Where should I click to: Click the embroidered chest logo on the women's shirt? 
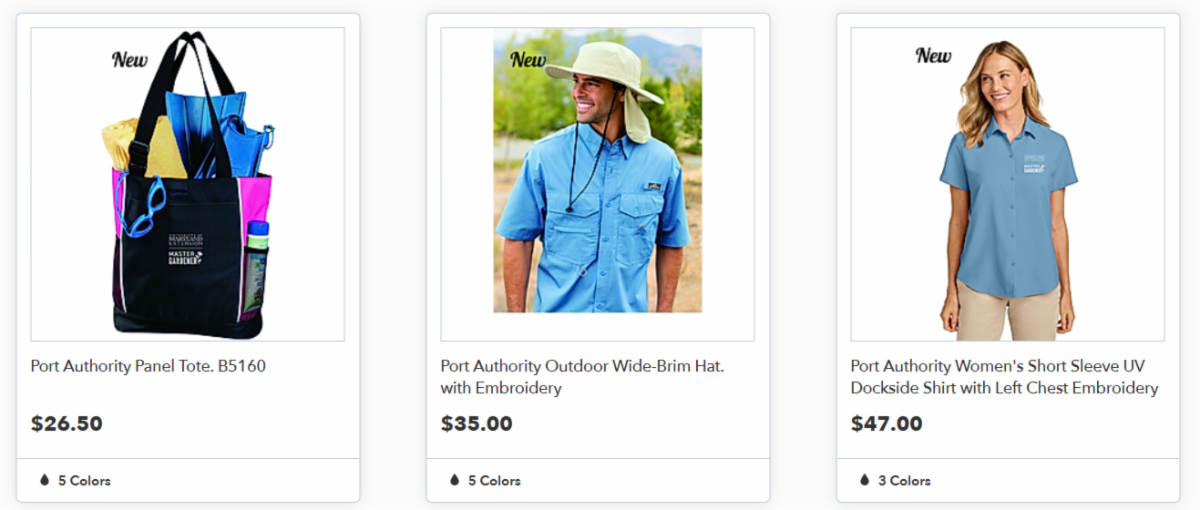(1033, 162)
